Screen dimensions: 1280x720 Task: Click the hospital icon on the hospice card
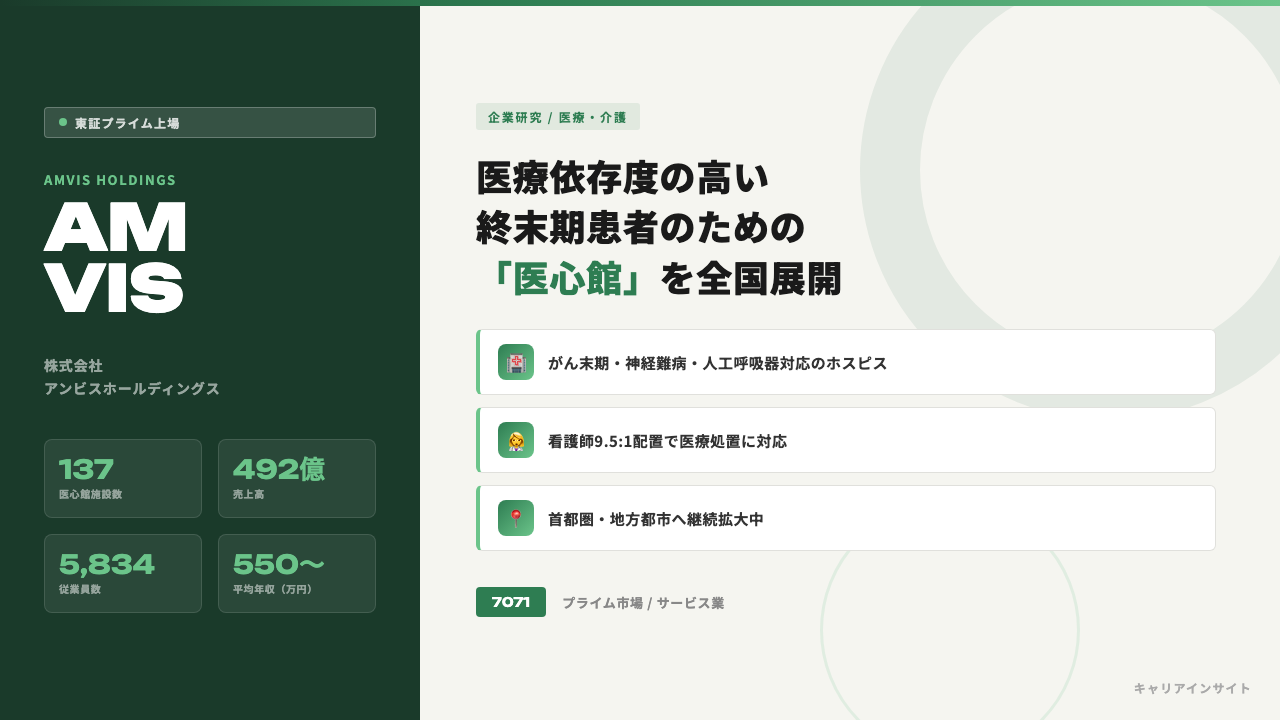516,362
